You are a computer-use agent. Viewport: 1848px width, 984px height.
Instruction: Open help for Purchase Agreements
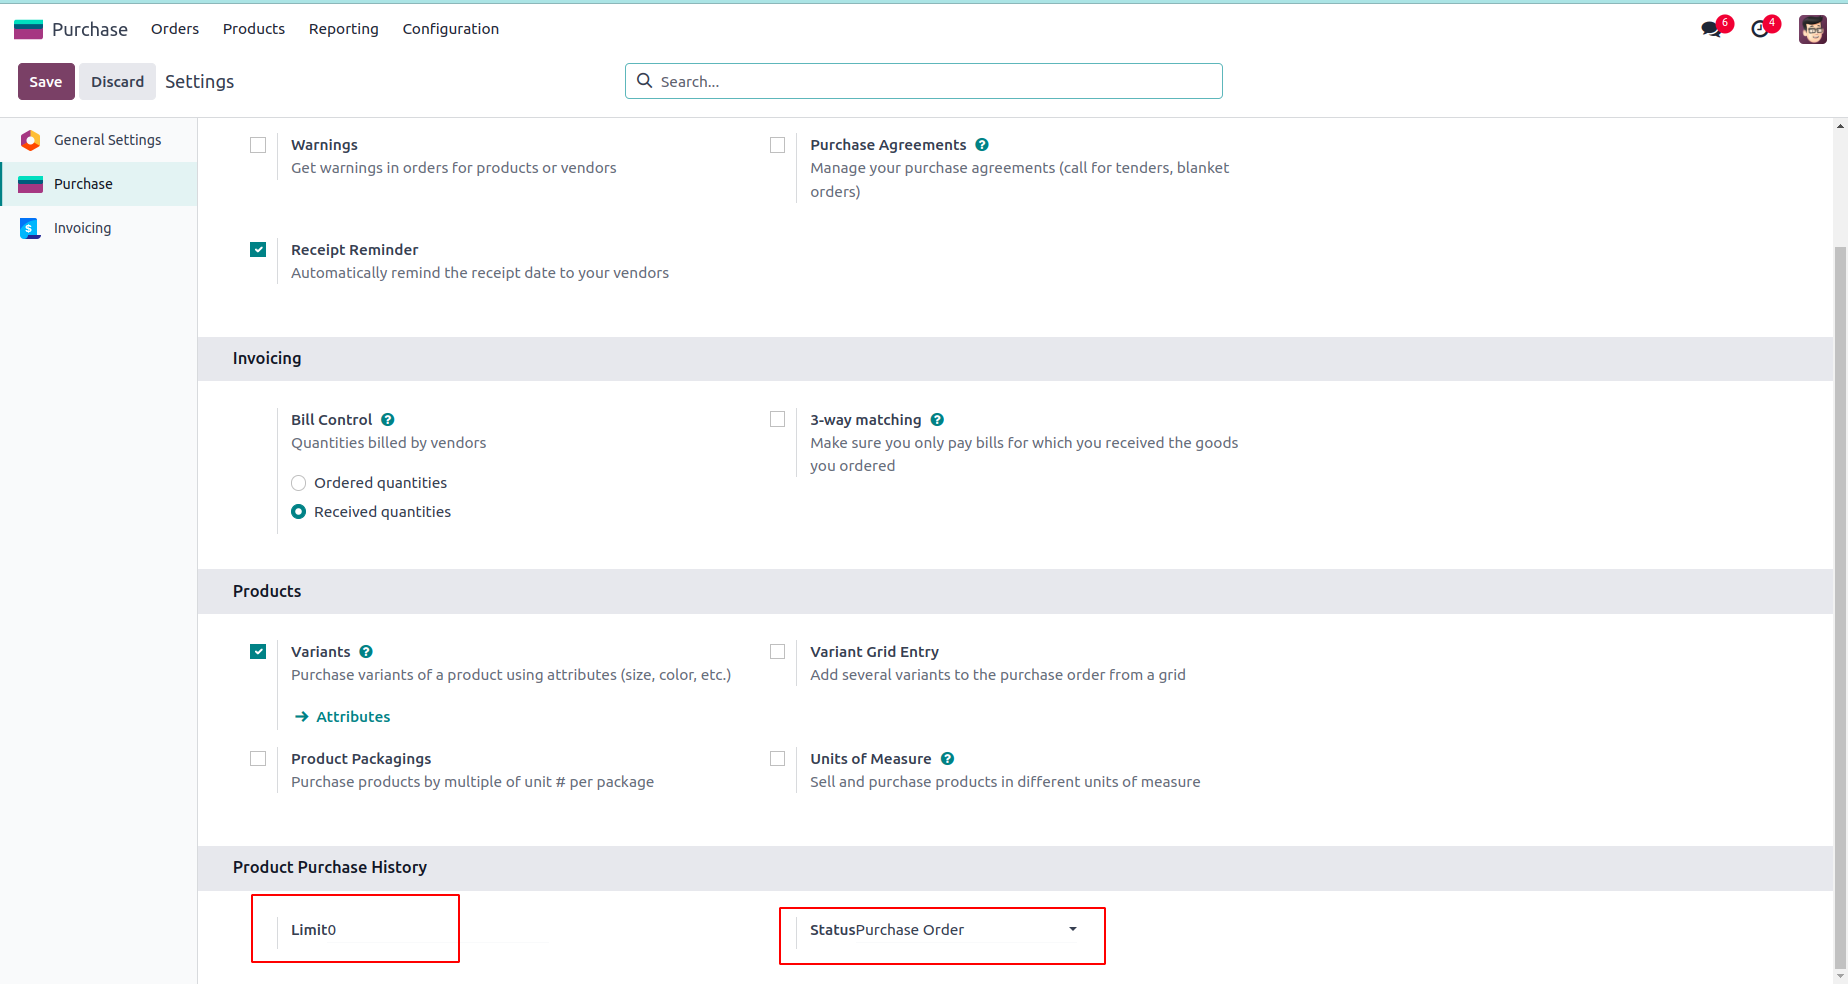click(982, 145)
